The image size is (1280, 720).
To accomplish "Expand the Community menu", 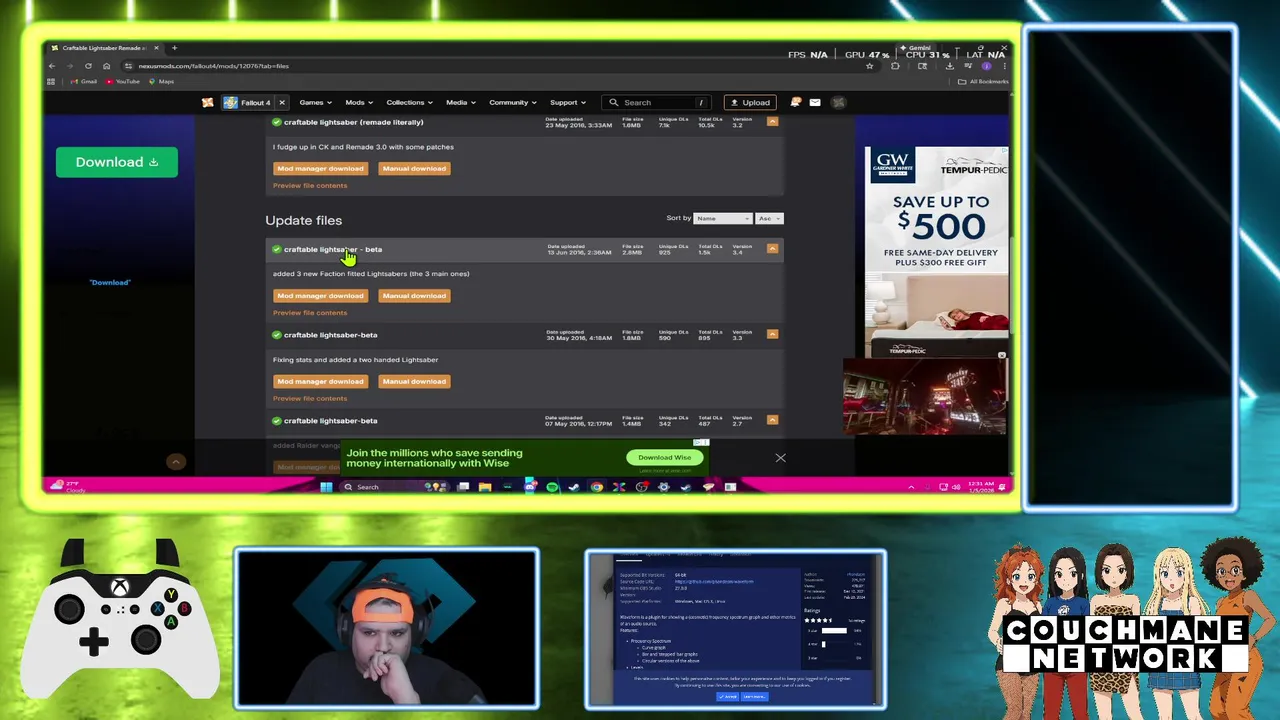I will point(512,102).
